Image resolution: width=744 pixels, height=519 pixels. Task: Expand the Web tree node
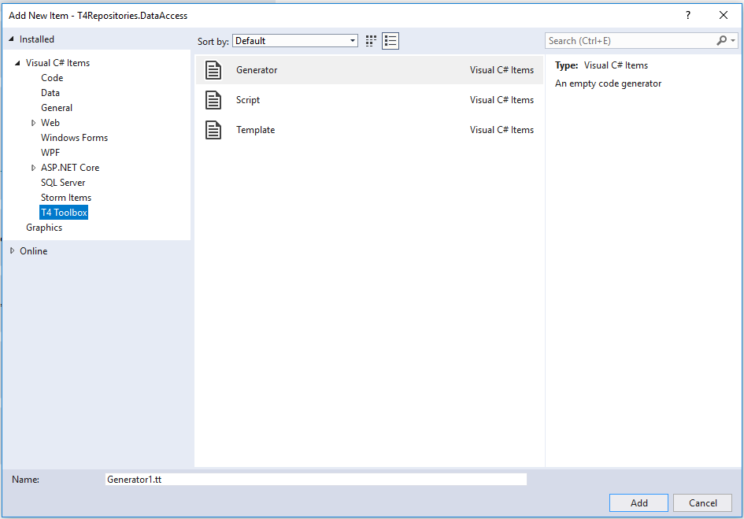[x=33, y=123]
